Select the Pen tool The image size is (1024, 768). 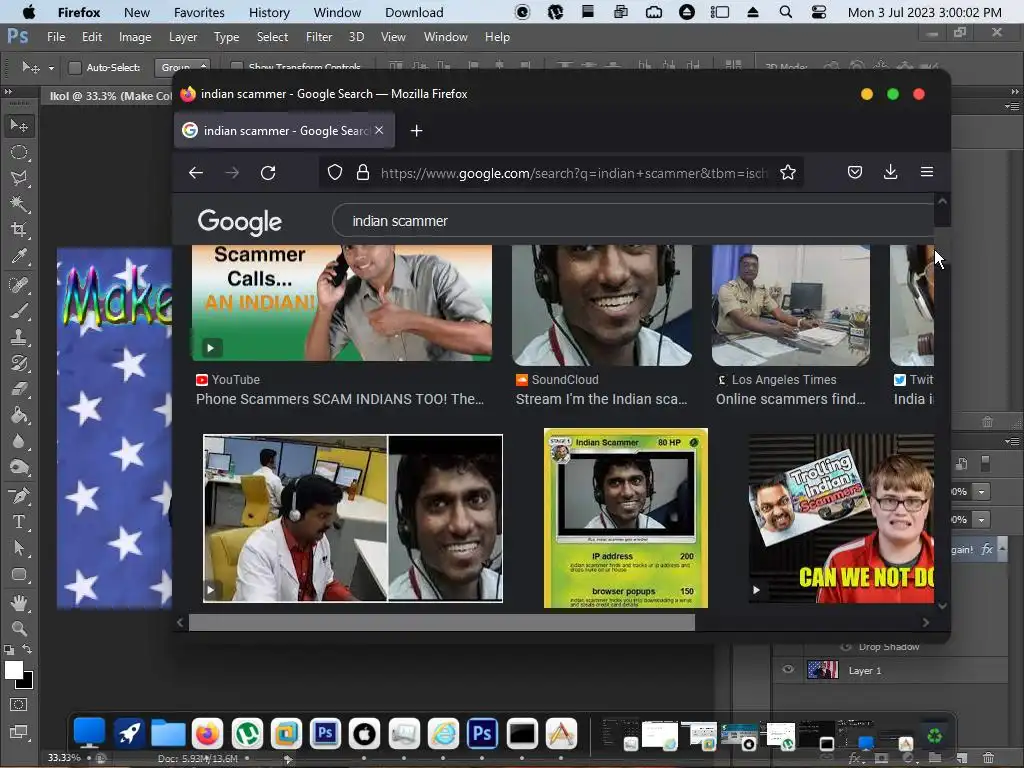coord(19,496)
